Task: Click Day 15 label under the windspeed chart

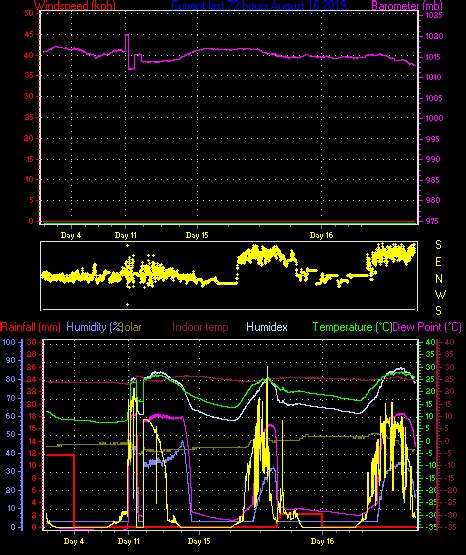Action: pyautogui.click(x=197, y=235)
